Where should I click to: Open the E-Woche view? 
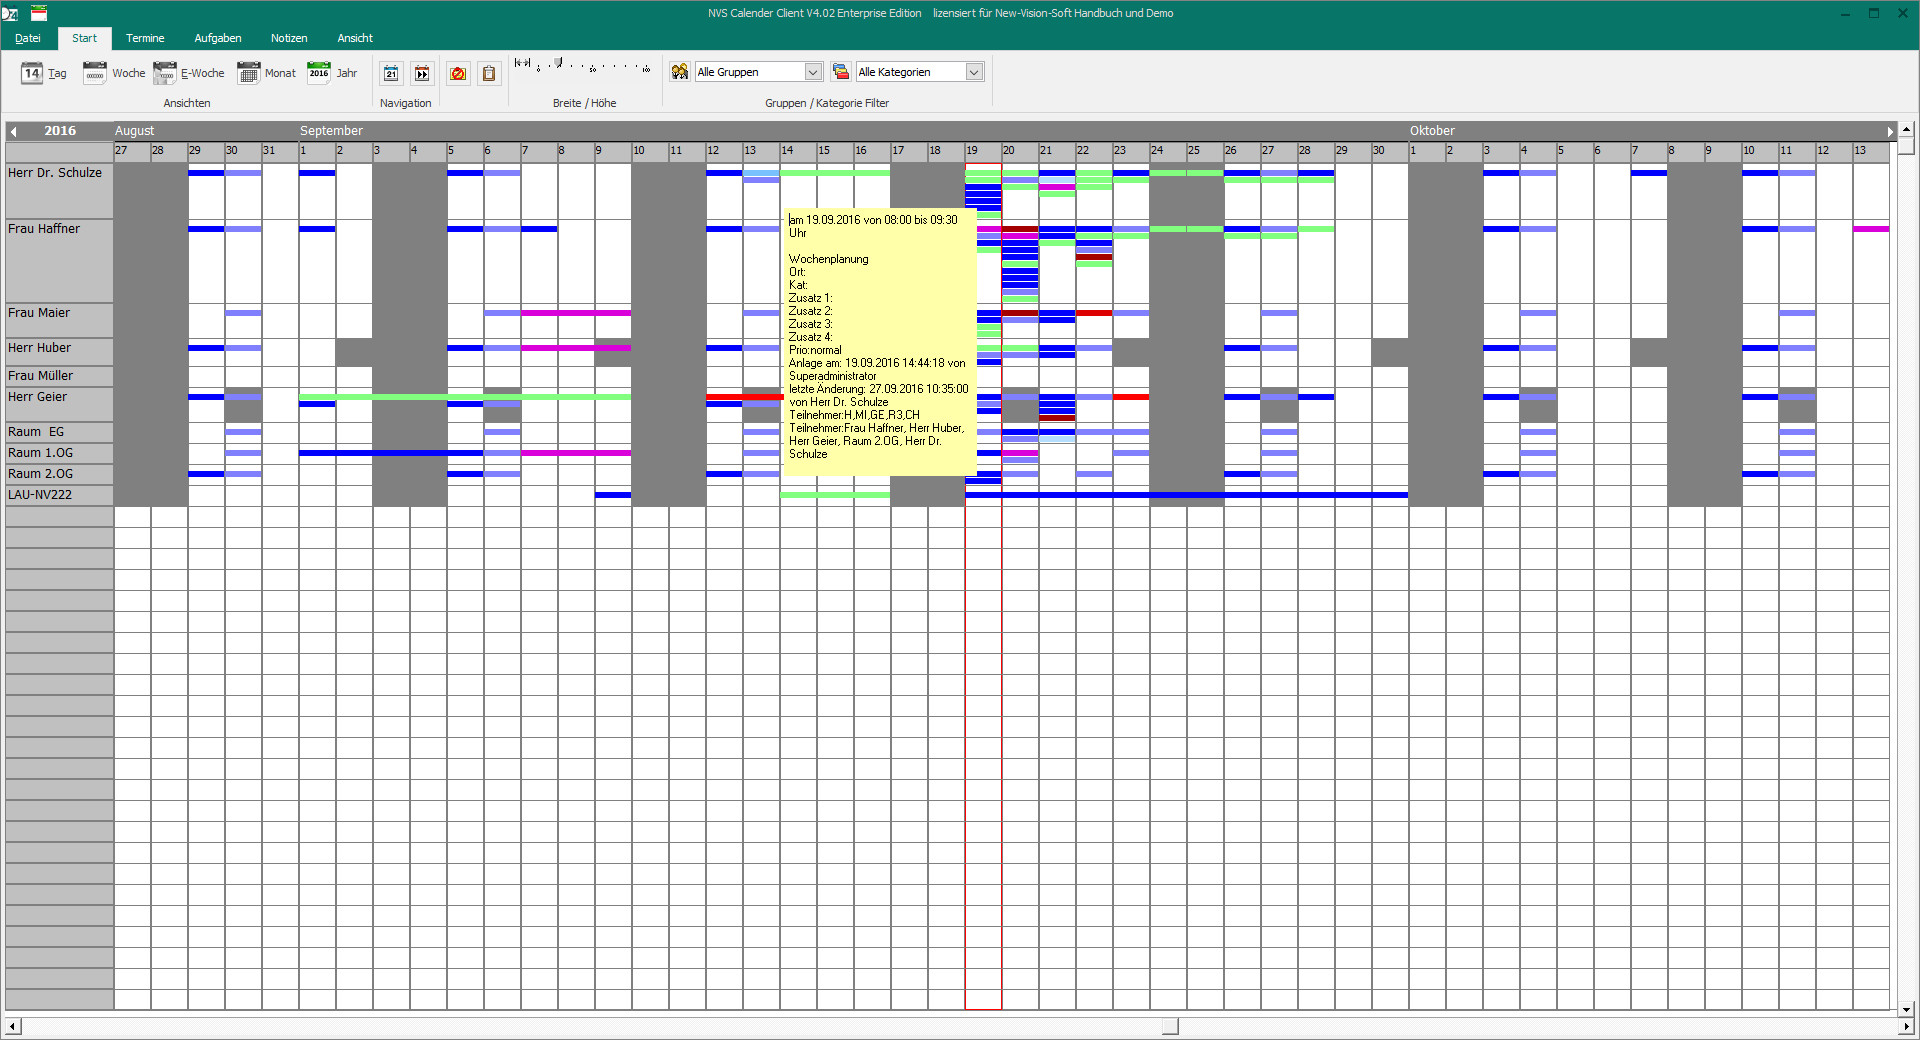tap(188, 73)
